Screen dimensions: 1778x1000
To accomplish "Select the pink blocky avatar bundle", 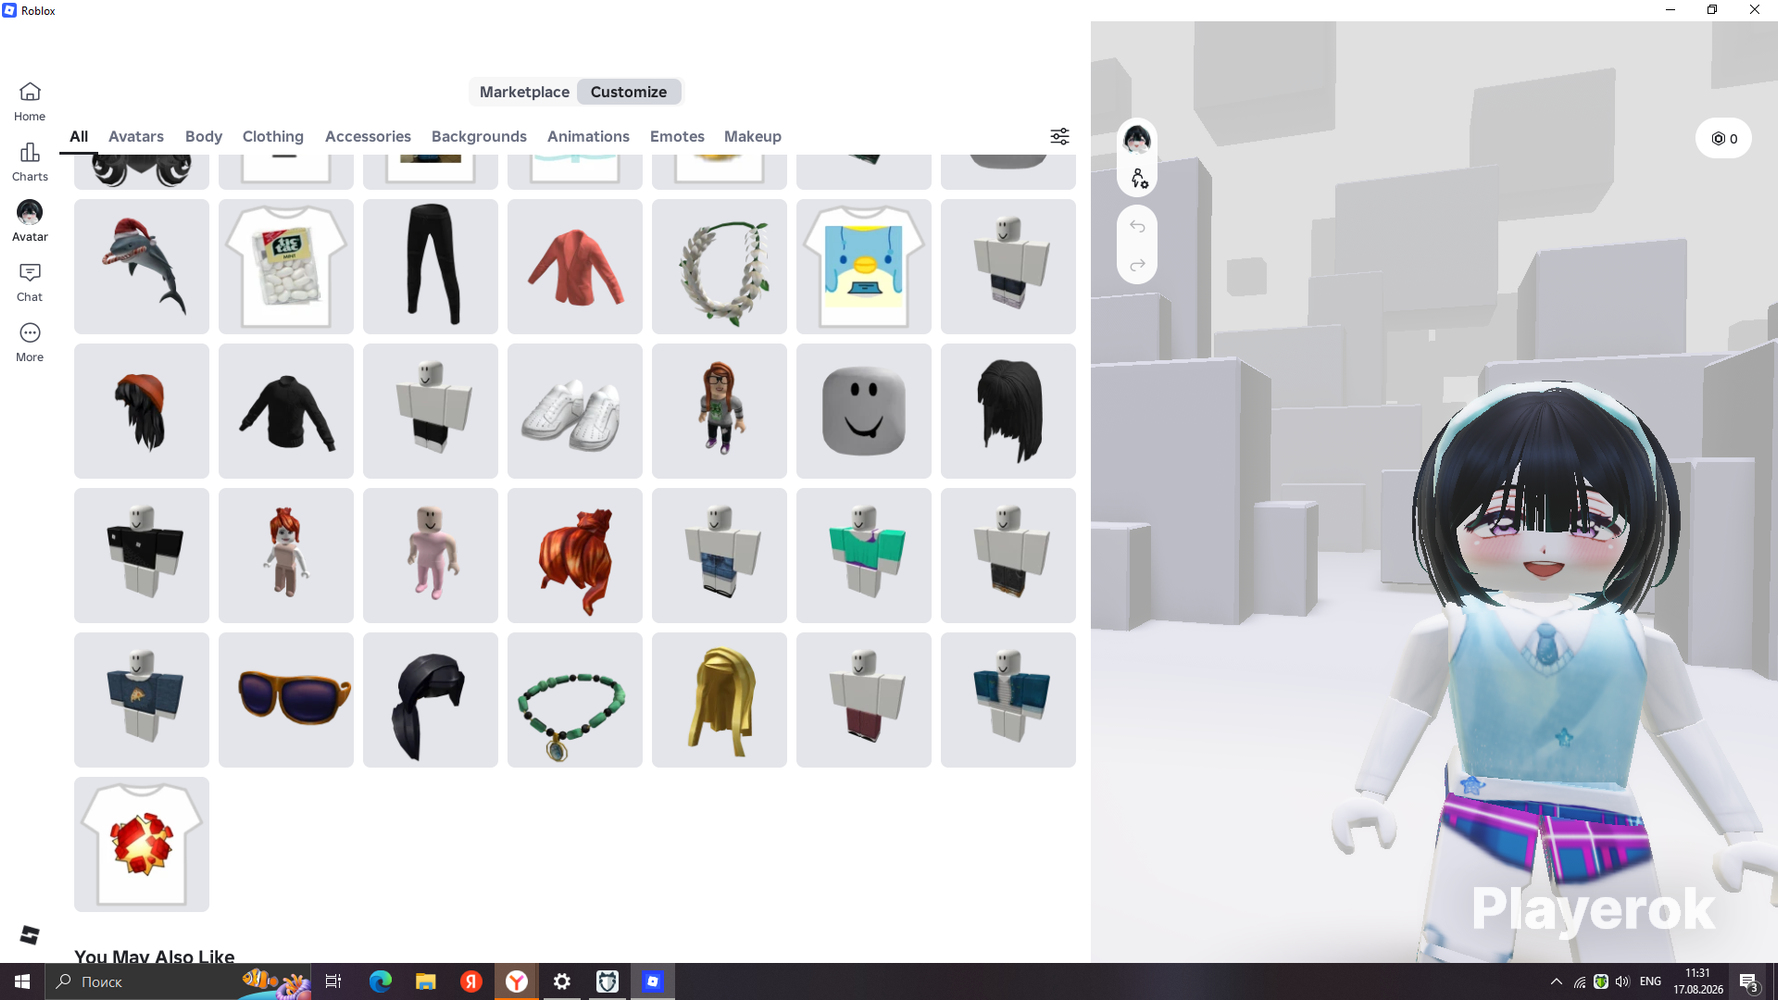I will point(431,555).
